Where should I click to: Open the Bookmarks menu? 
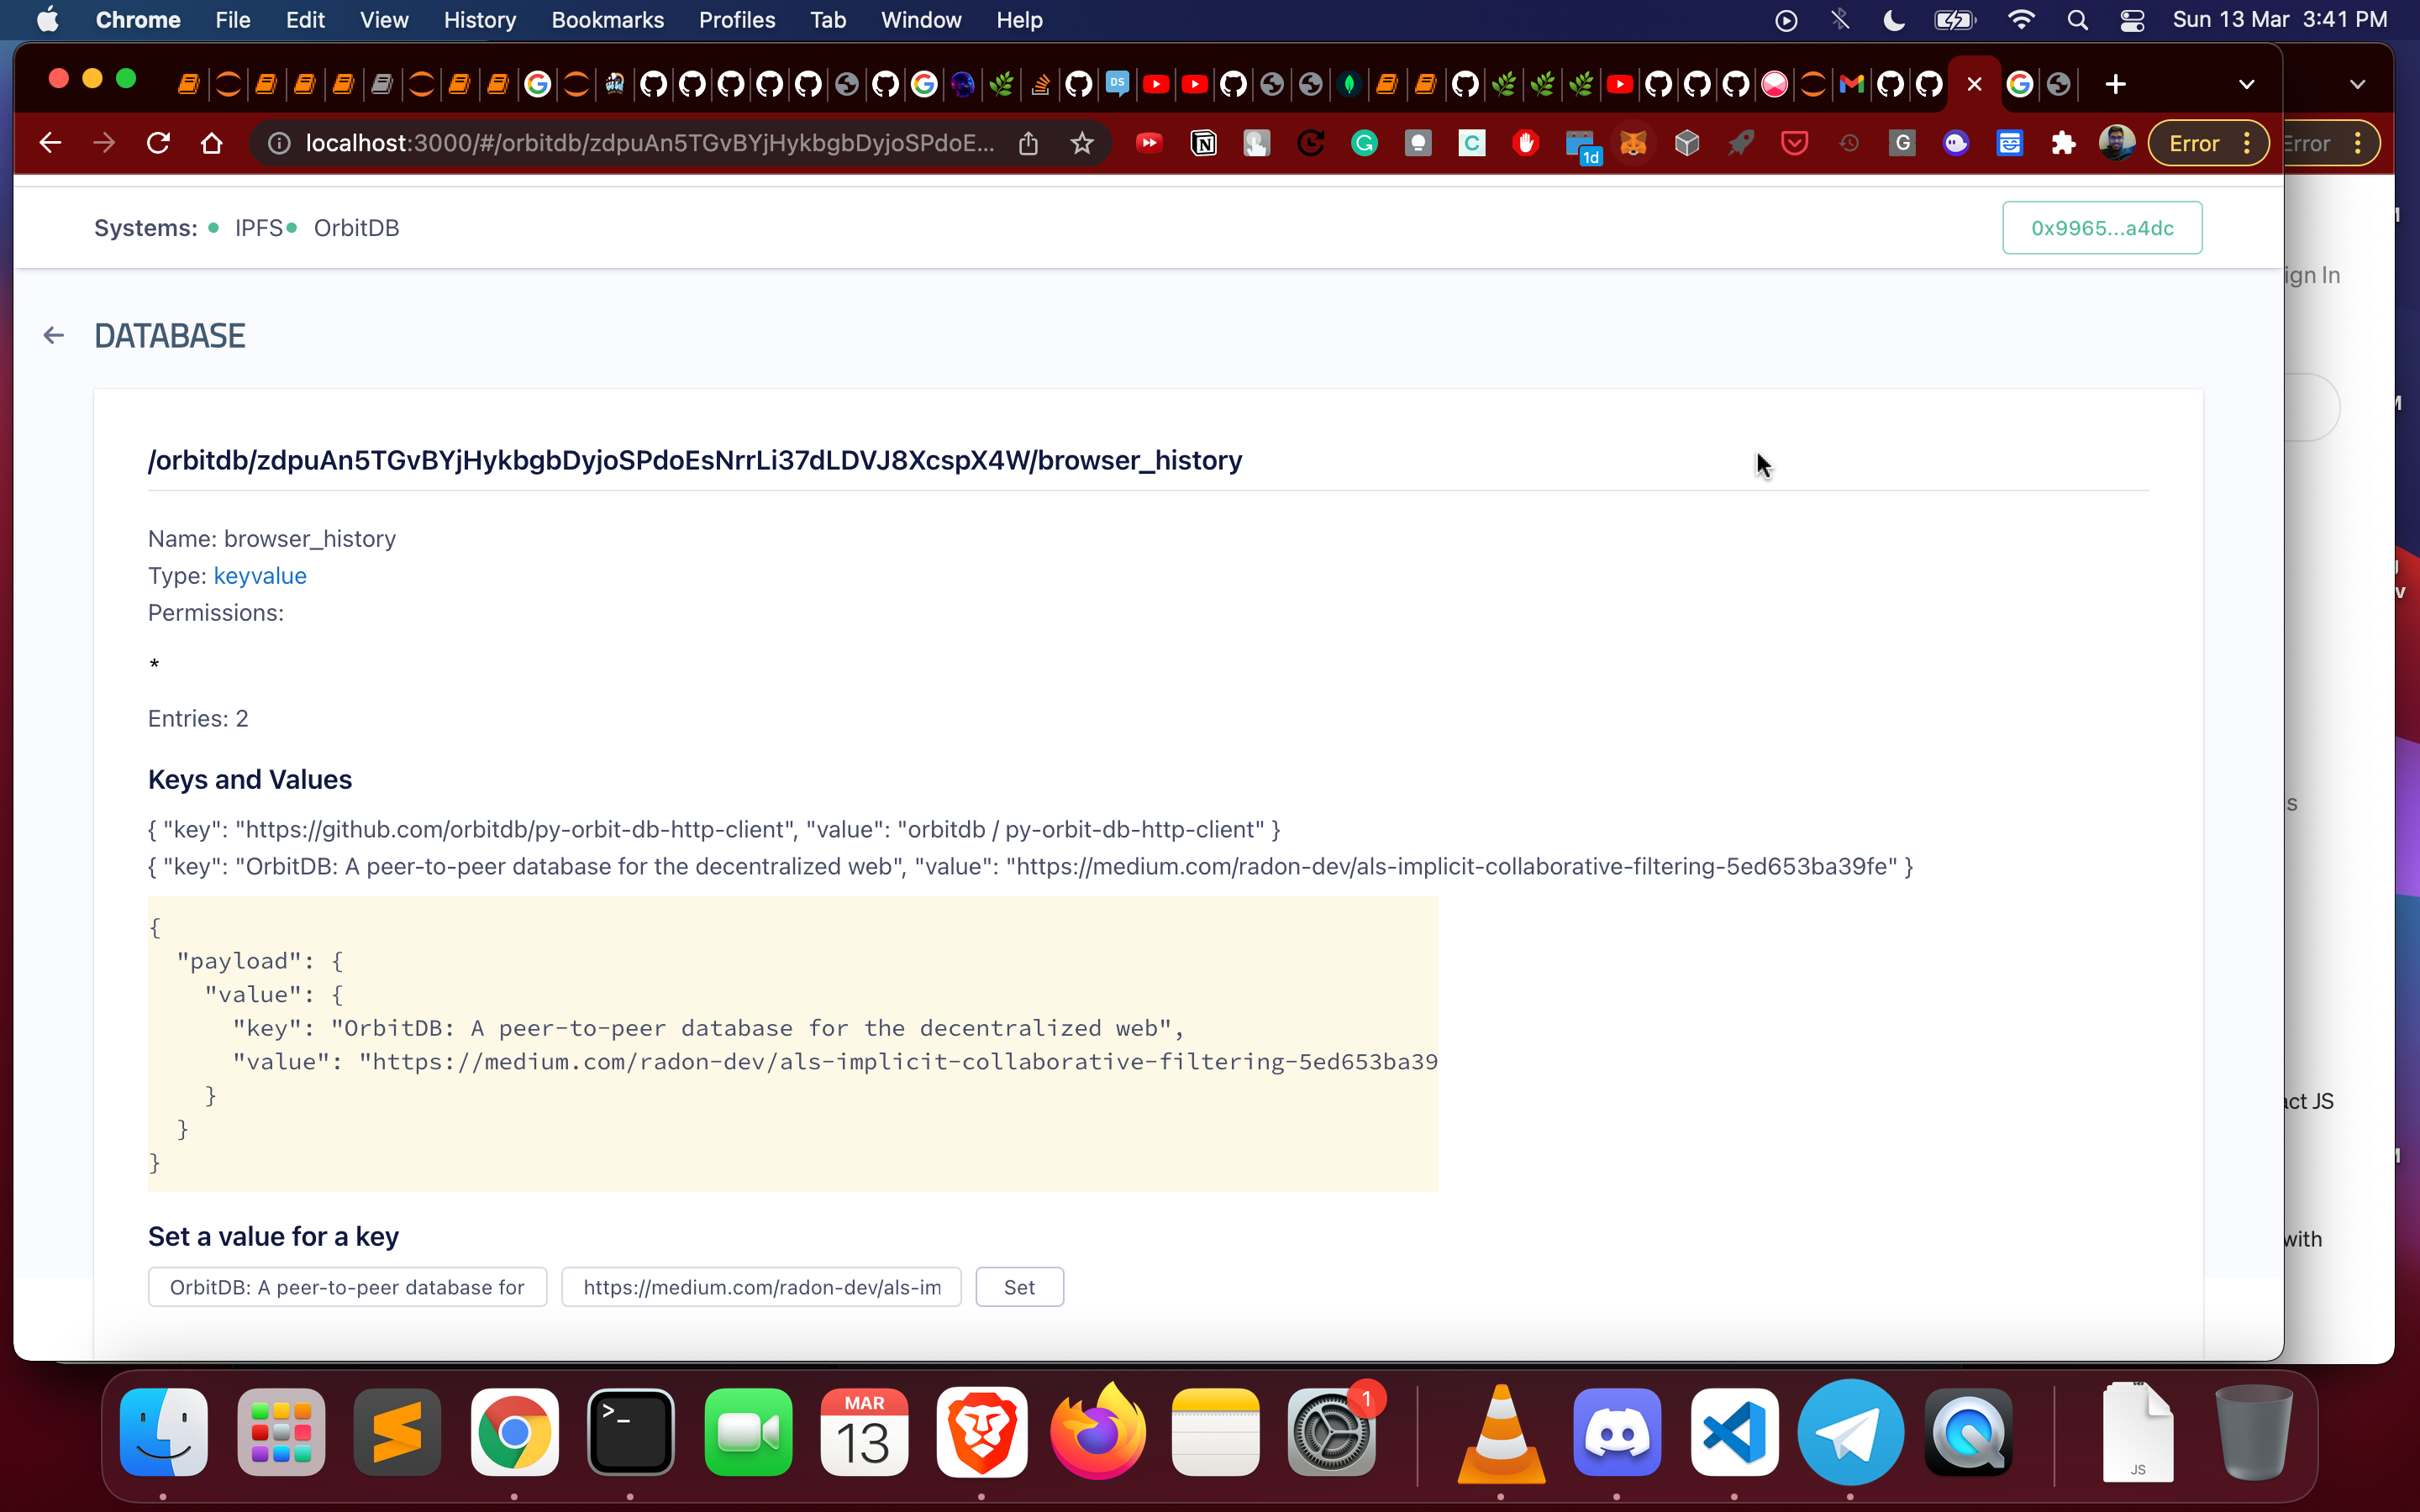[607, 20]
